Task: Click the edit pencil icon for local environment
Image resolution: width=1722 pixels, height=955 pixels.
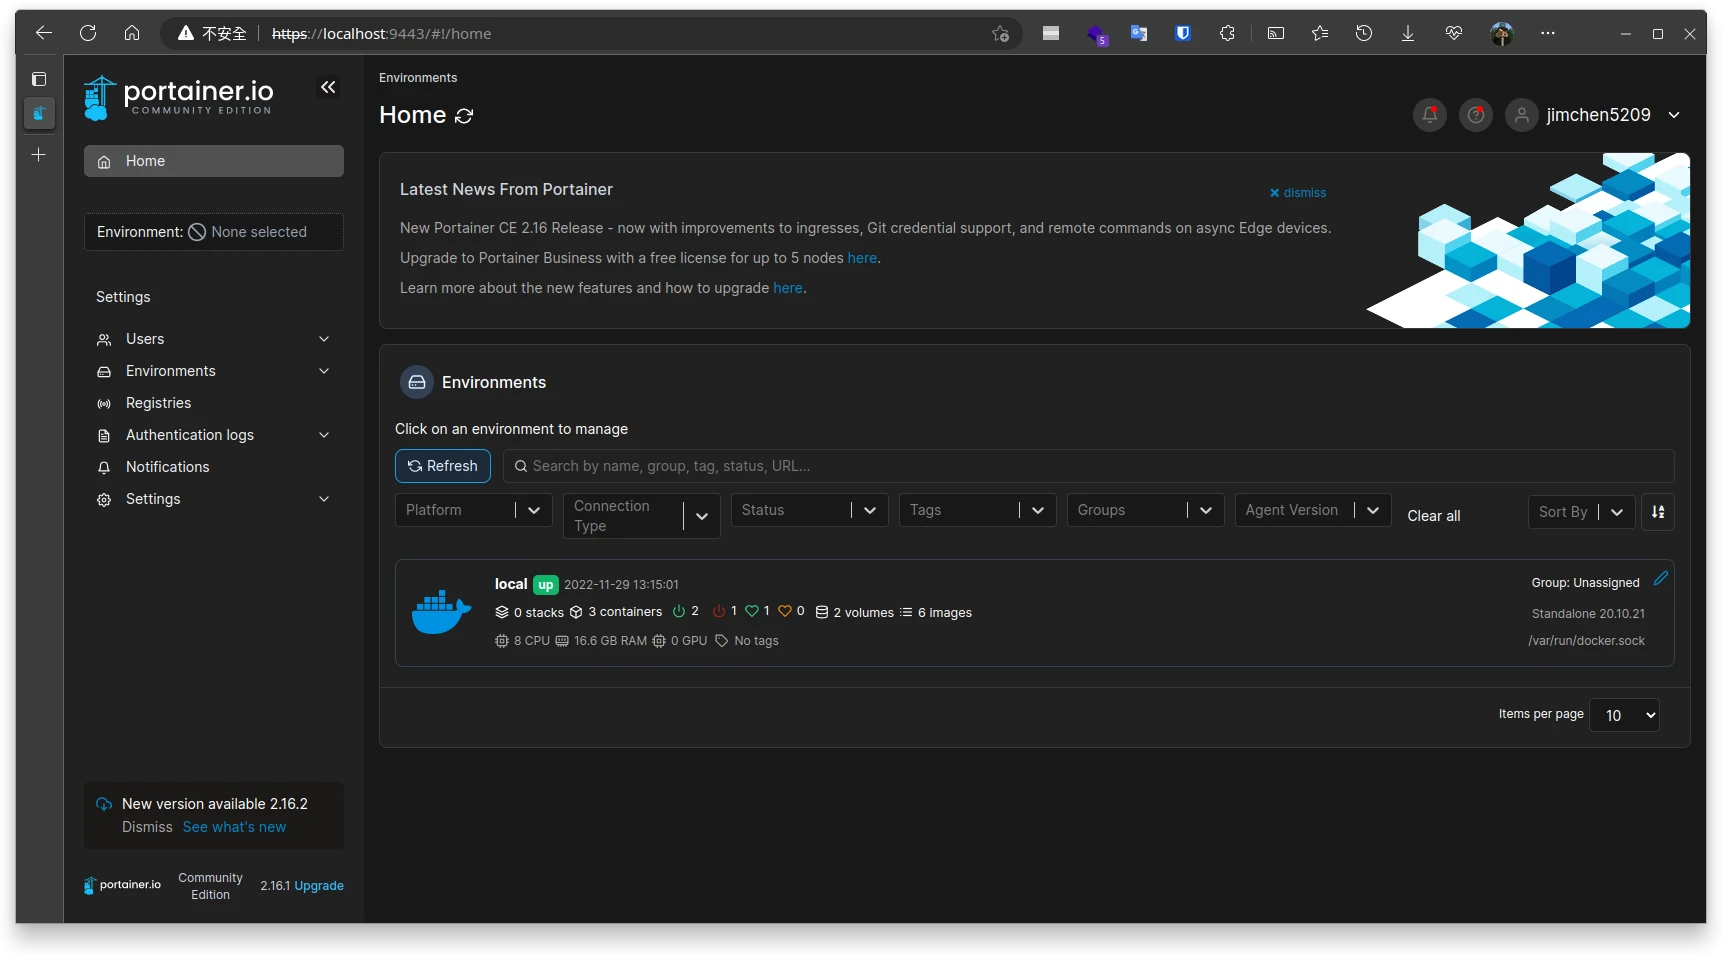Action: pos(1660,579)
